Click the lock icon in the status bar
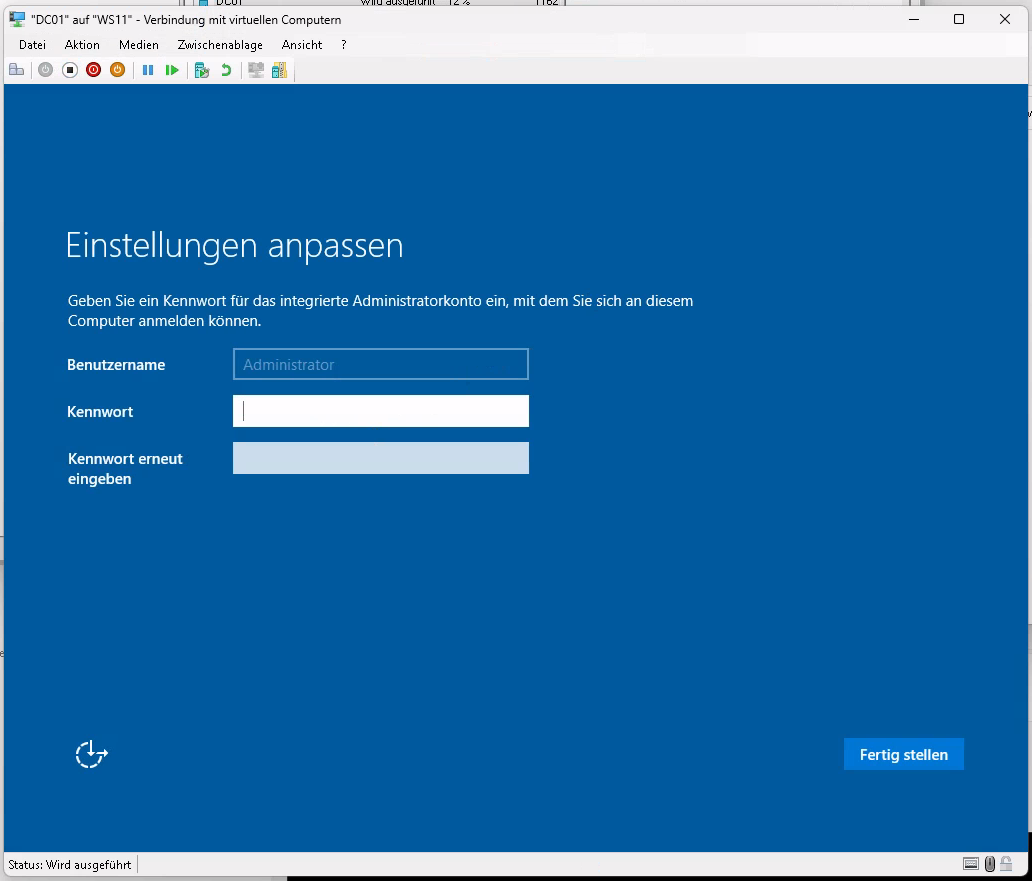Image resolution: width=1032 pixels, height=881 pixels. (1005, 864)
